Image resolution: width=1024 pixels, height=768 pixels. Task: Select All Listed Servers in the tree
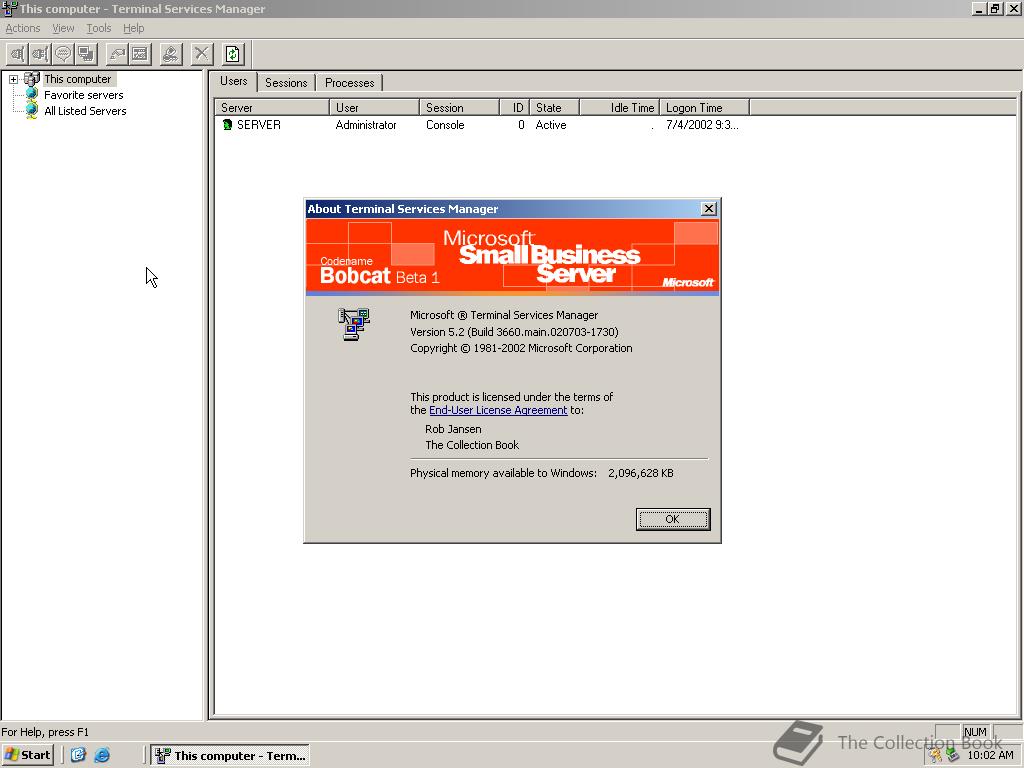click(86, 111)
